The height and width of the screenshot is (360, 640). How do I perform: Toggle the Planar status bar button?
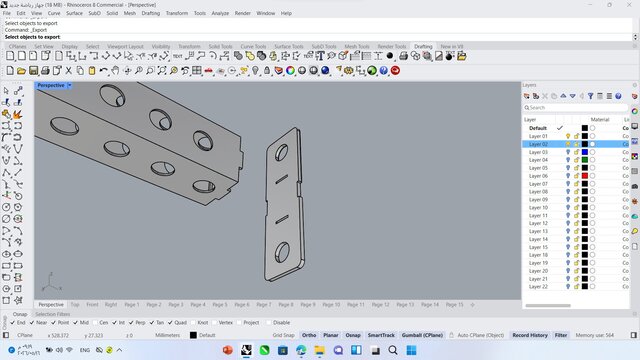coord(331,335)
